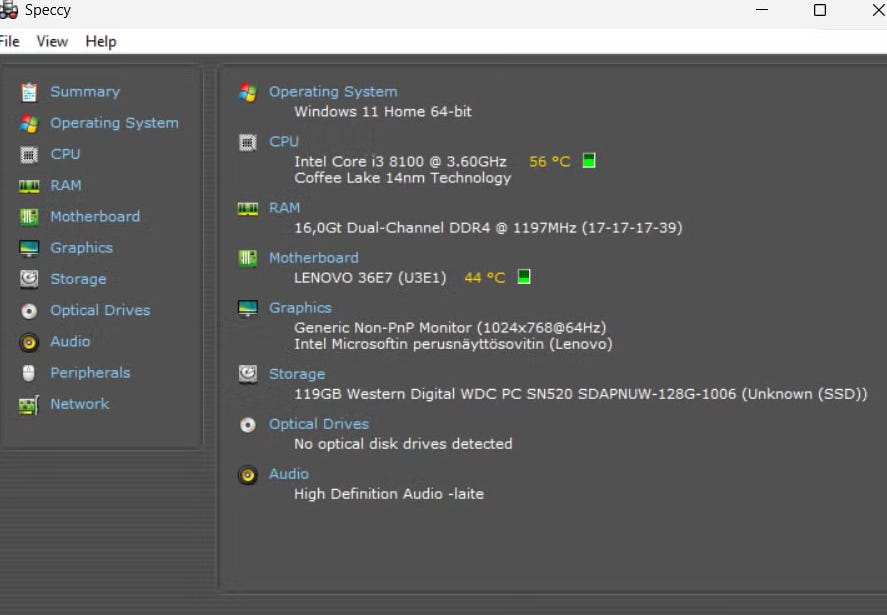887x615 pixels.
Task: Click the 56 °C CPU temperature value
Action: (x=549, y=162)
